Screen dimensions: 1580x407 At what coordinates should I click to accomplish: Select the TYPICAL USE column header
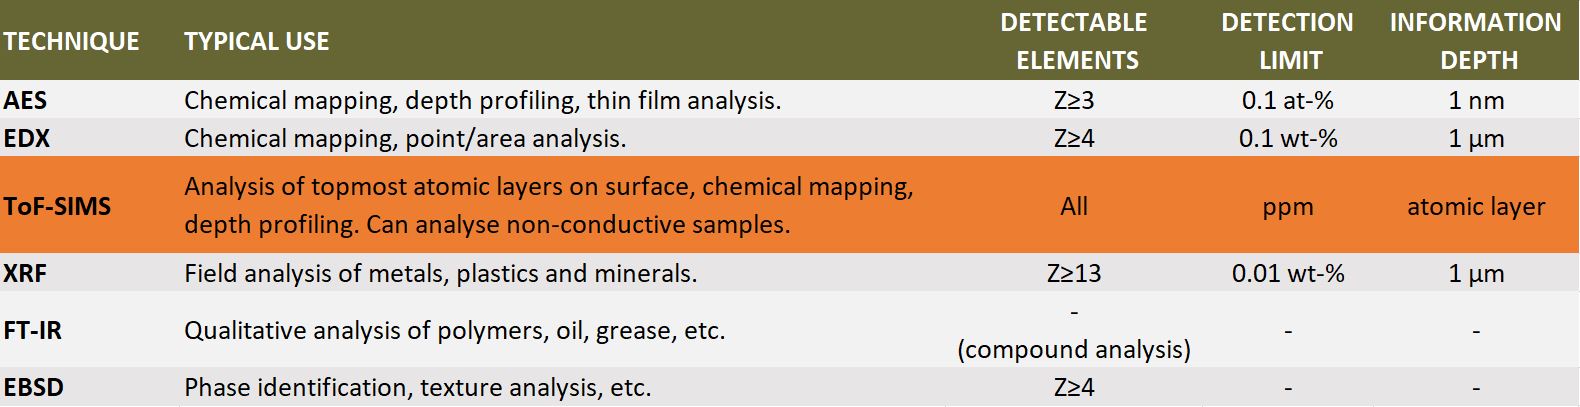tap(257, 41)
